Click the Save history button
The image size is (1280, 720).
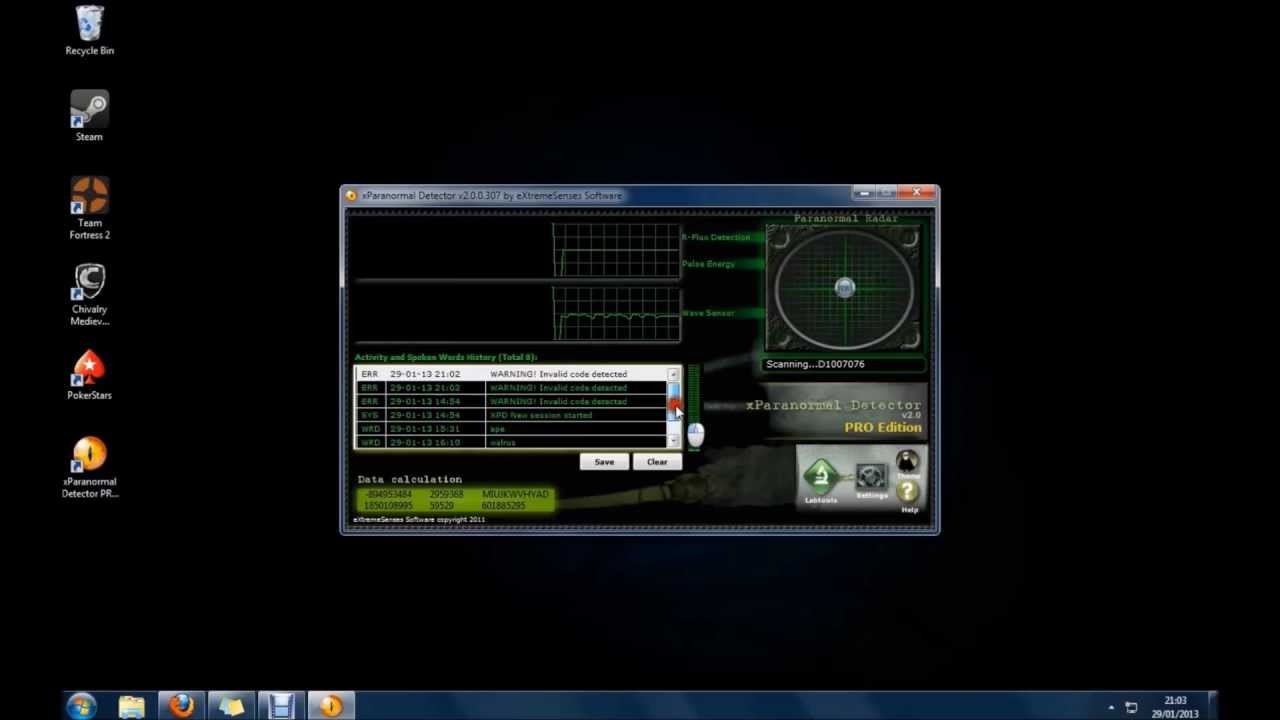pos(604,462)
